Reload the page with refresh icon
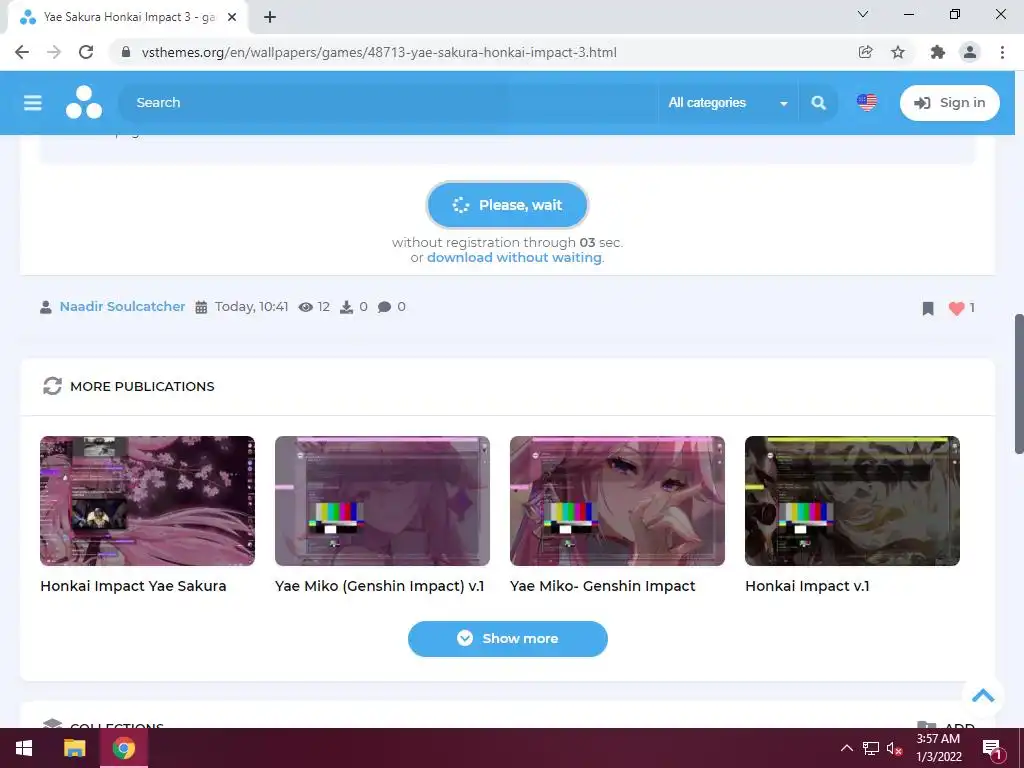 pyautogui.click(x=86, y=52)
